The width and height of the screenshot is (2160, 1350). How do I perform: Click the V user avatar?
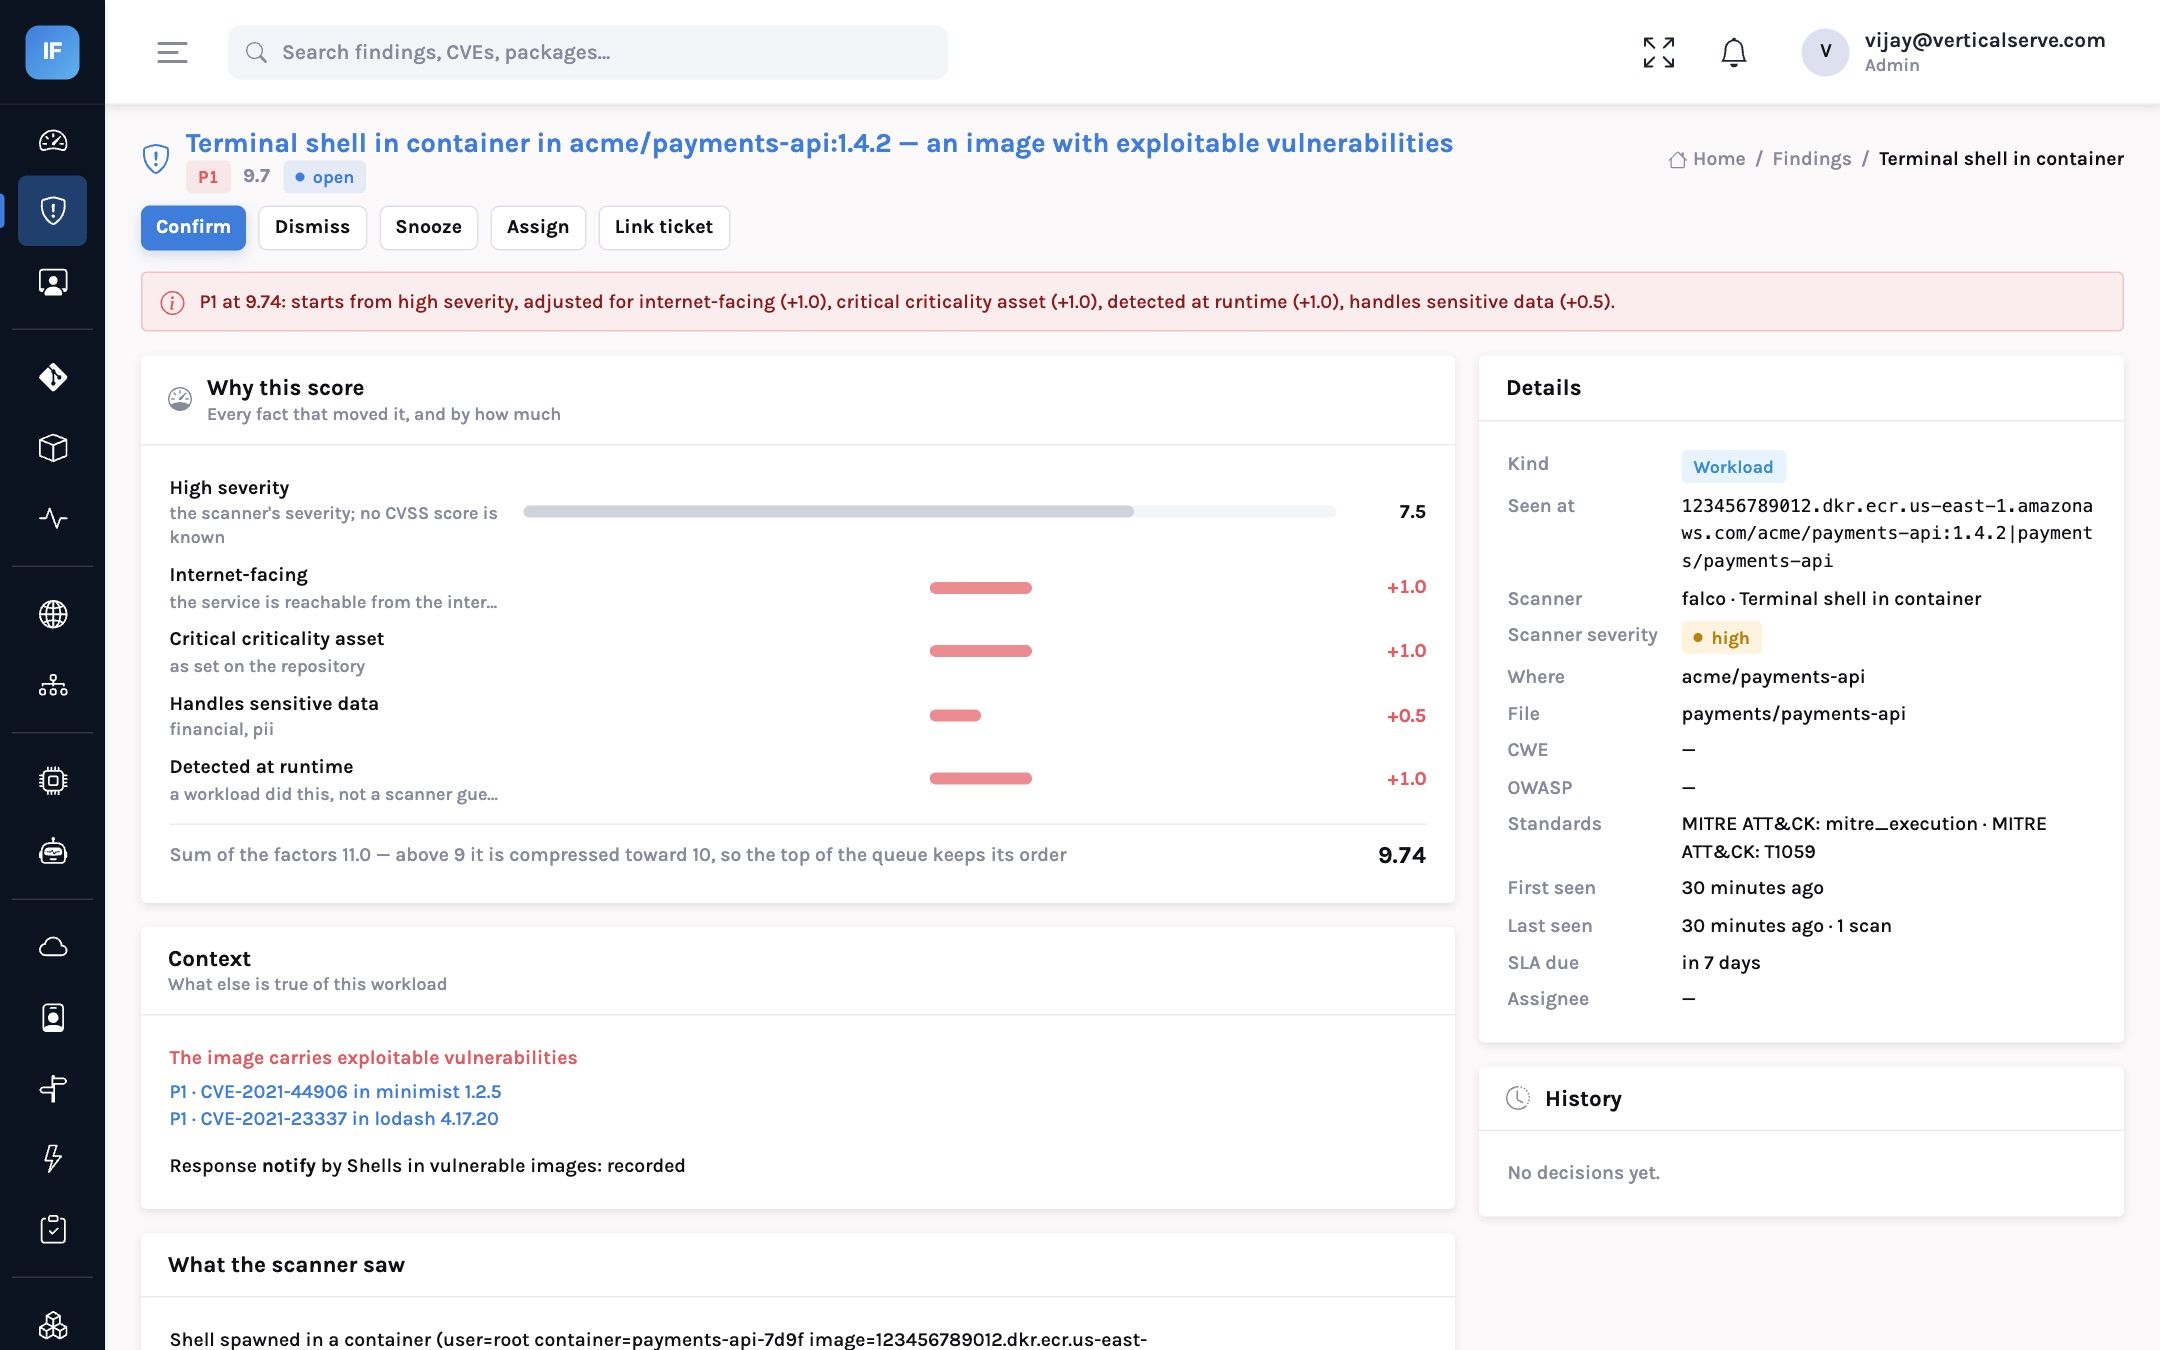click(1825, 52)
